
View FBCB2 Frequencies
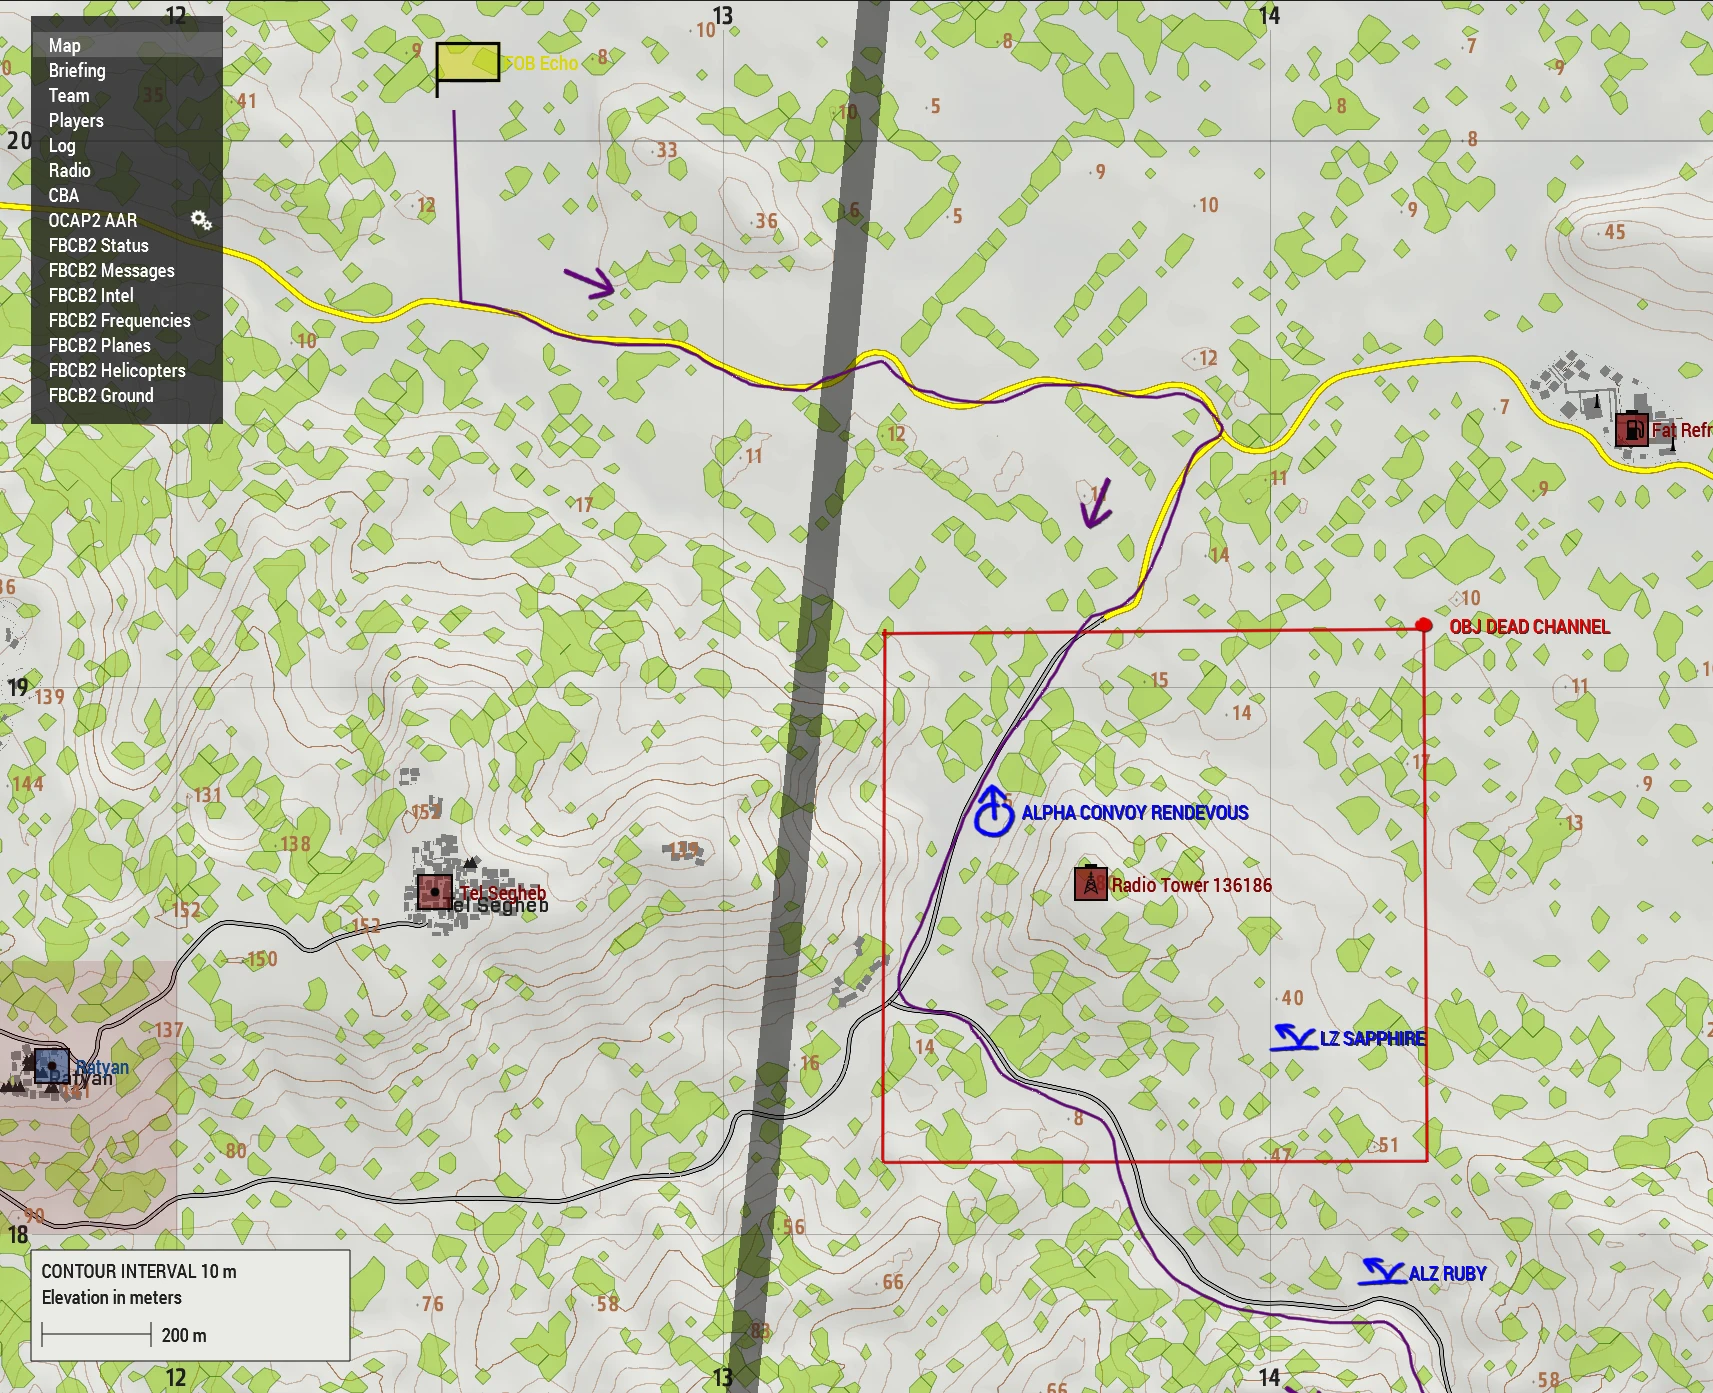tap(119, 320)
